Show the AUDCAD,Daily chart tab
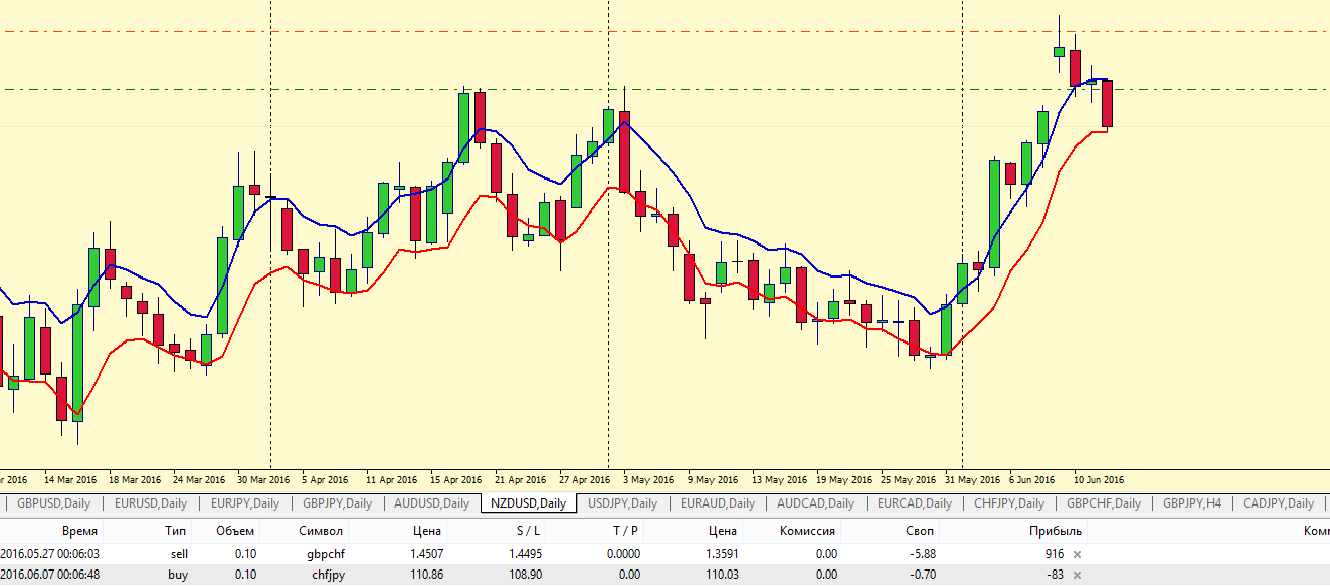 coord(815,503)
